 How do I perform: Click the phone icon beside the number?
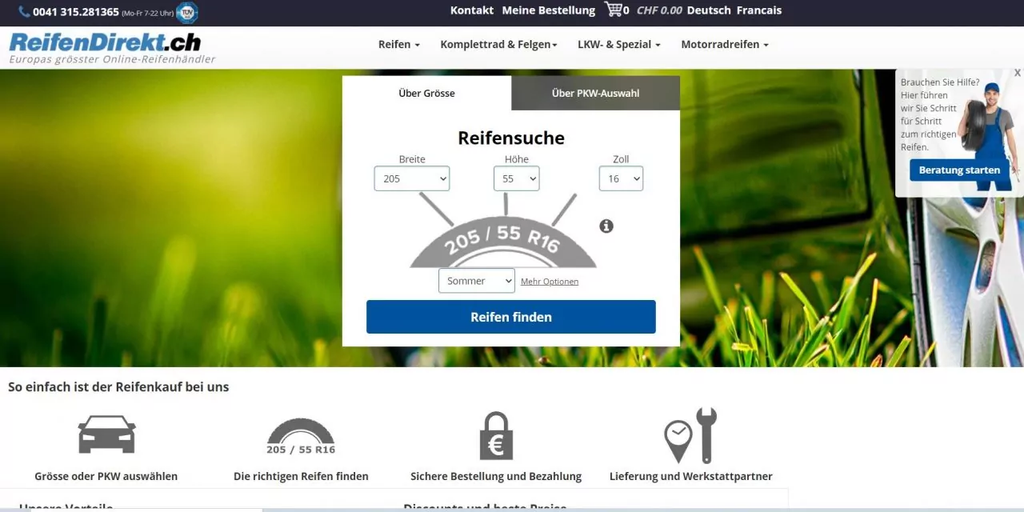[x=24, y=12]
